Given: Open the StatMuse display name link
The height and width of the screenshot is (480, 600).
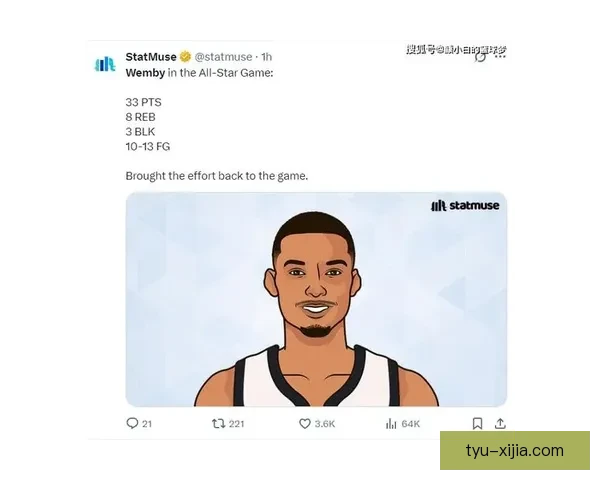Looking at the screenshot, I should coord(151,57).
